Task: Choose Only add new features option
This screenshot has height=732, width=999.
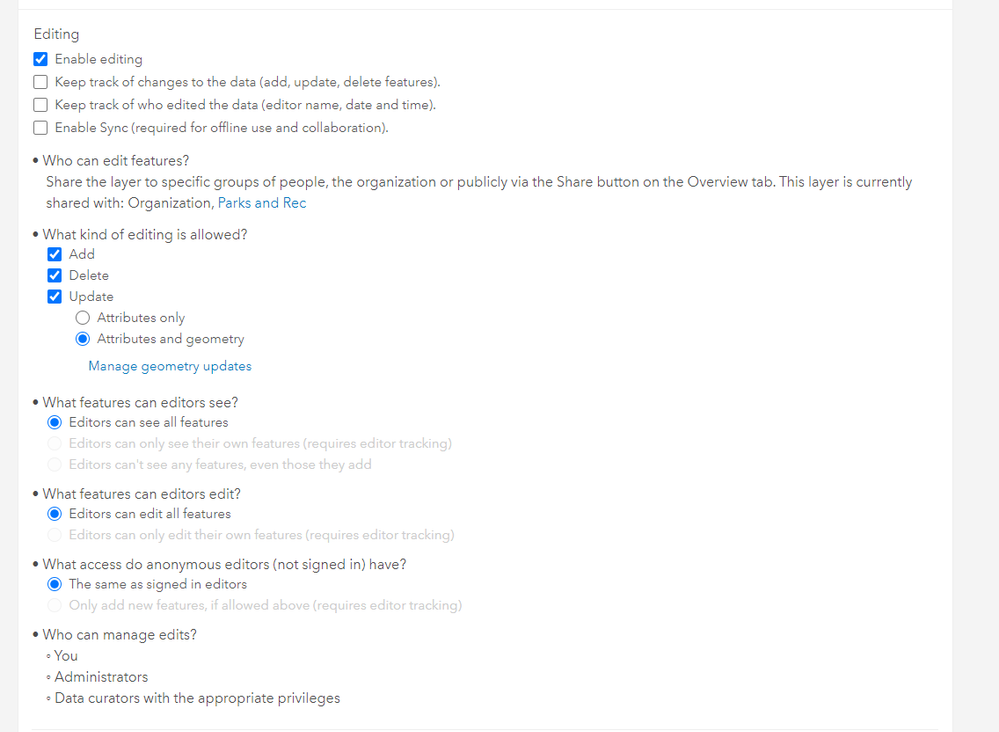Action: pos(55,606)
